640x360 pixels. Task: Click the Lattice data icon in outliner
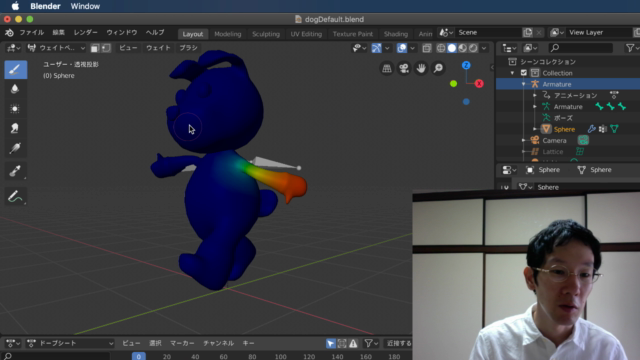tap(580, 151)
